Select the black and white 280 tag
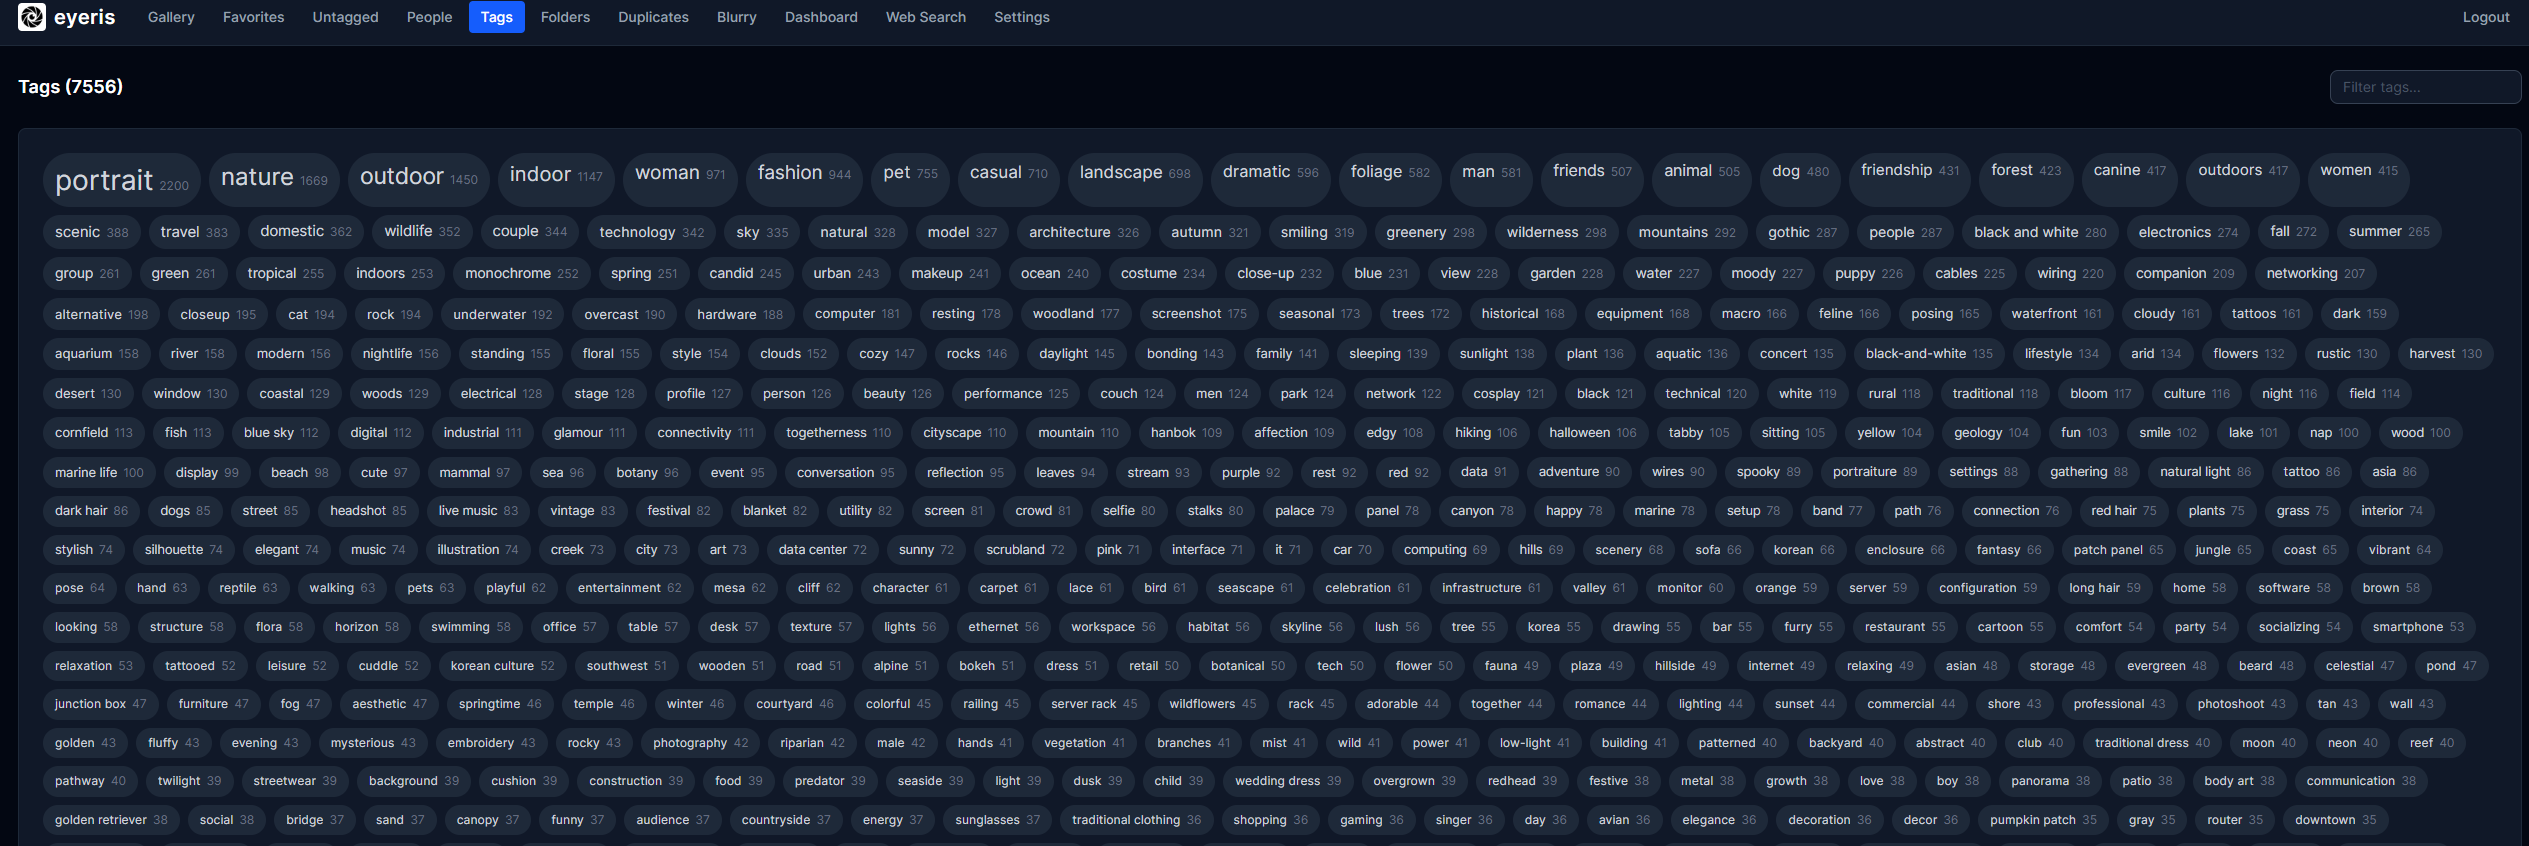This screenshot has height=846, width=2529. (x=2040, y=232)
